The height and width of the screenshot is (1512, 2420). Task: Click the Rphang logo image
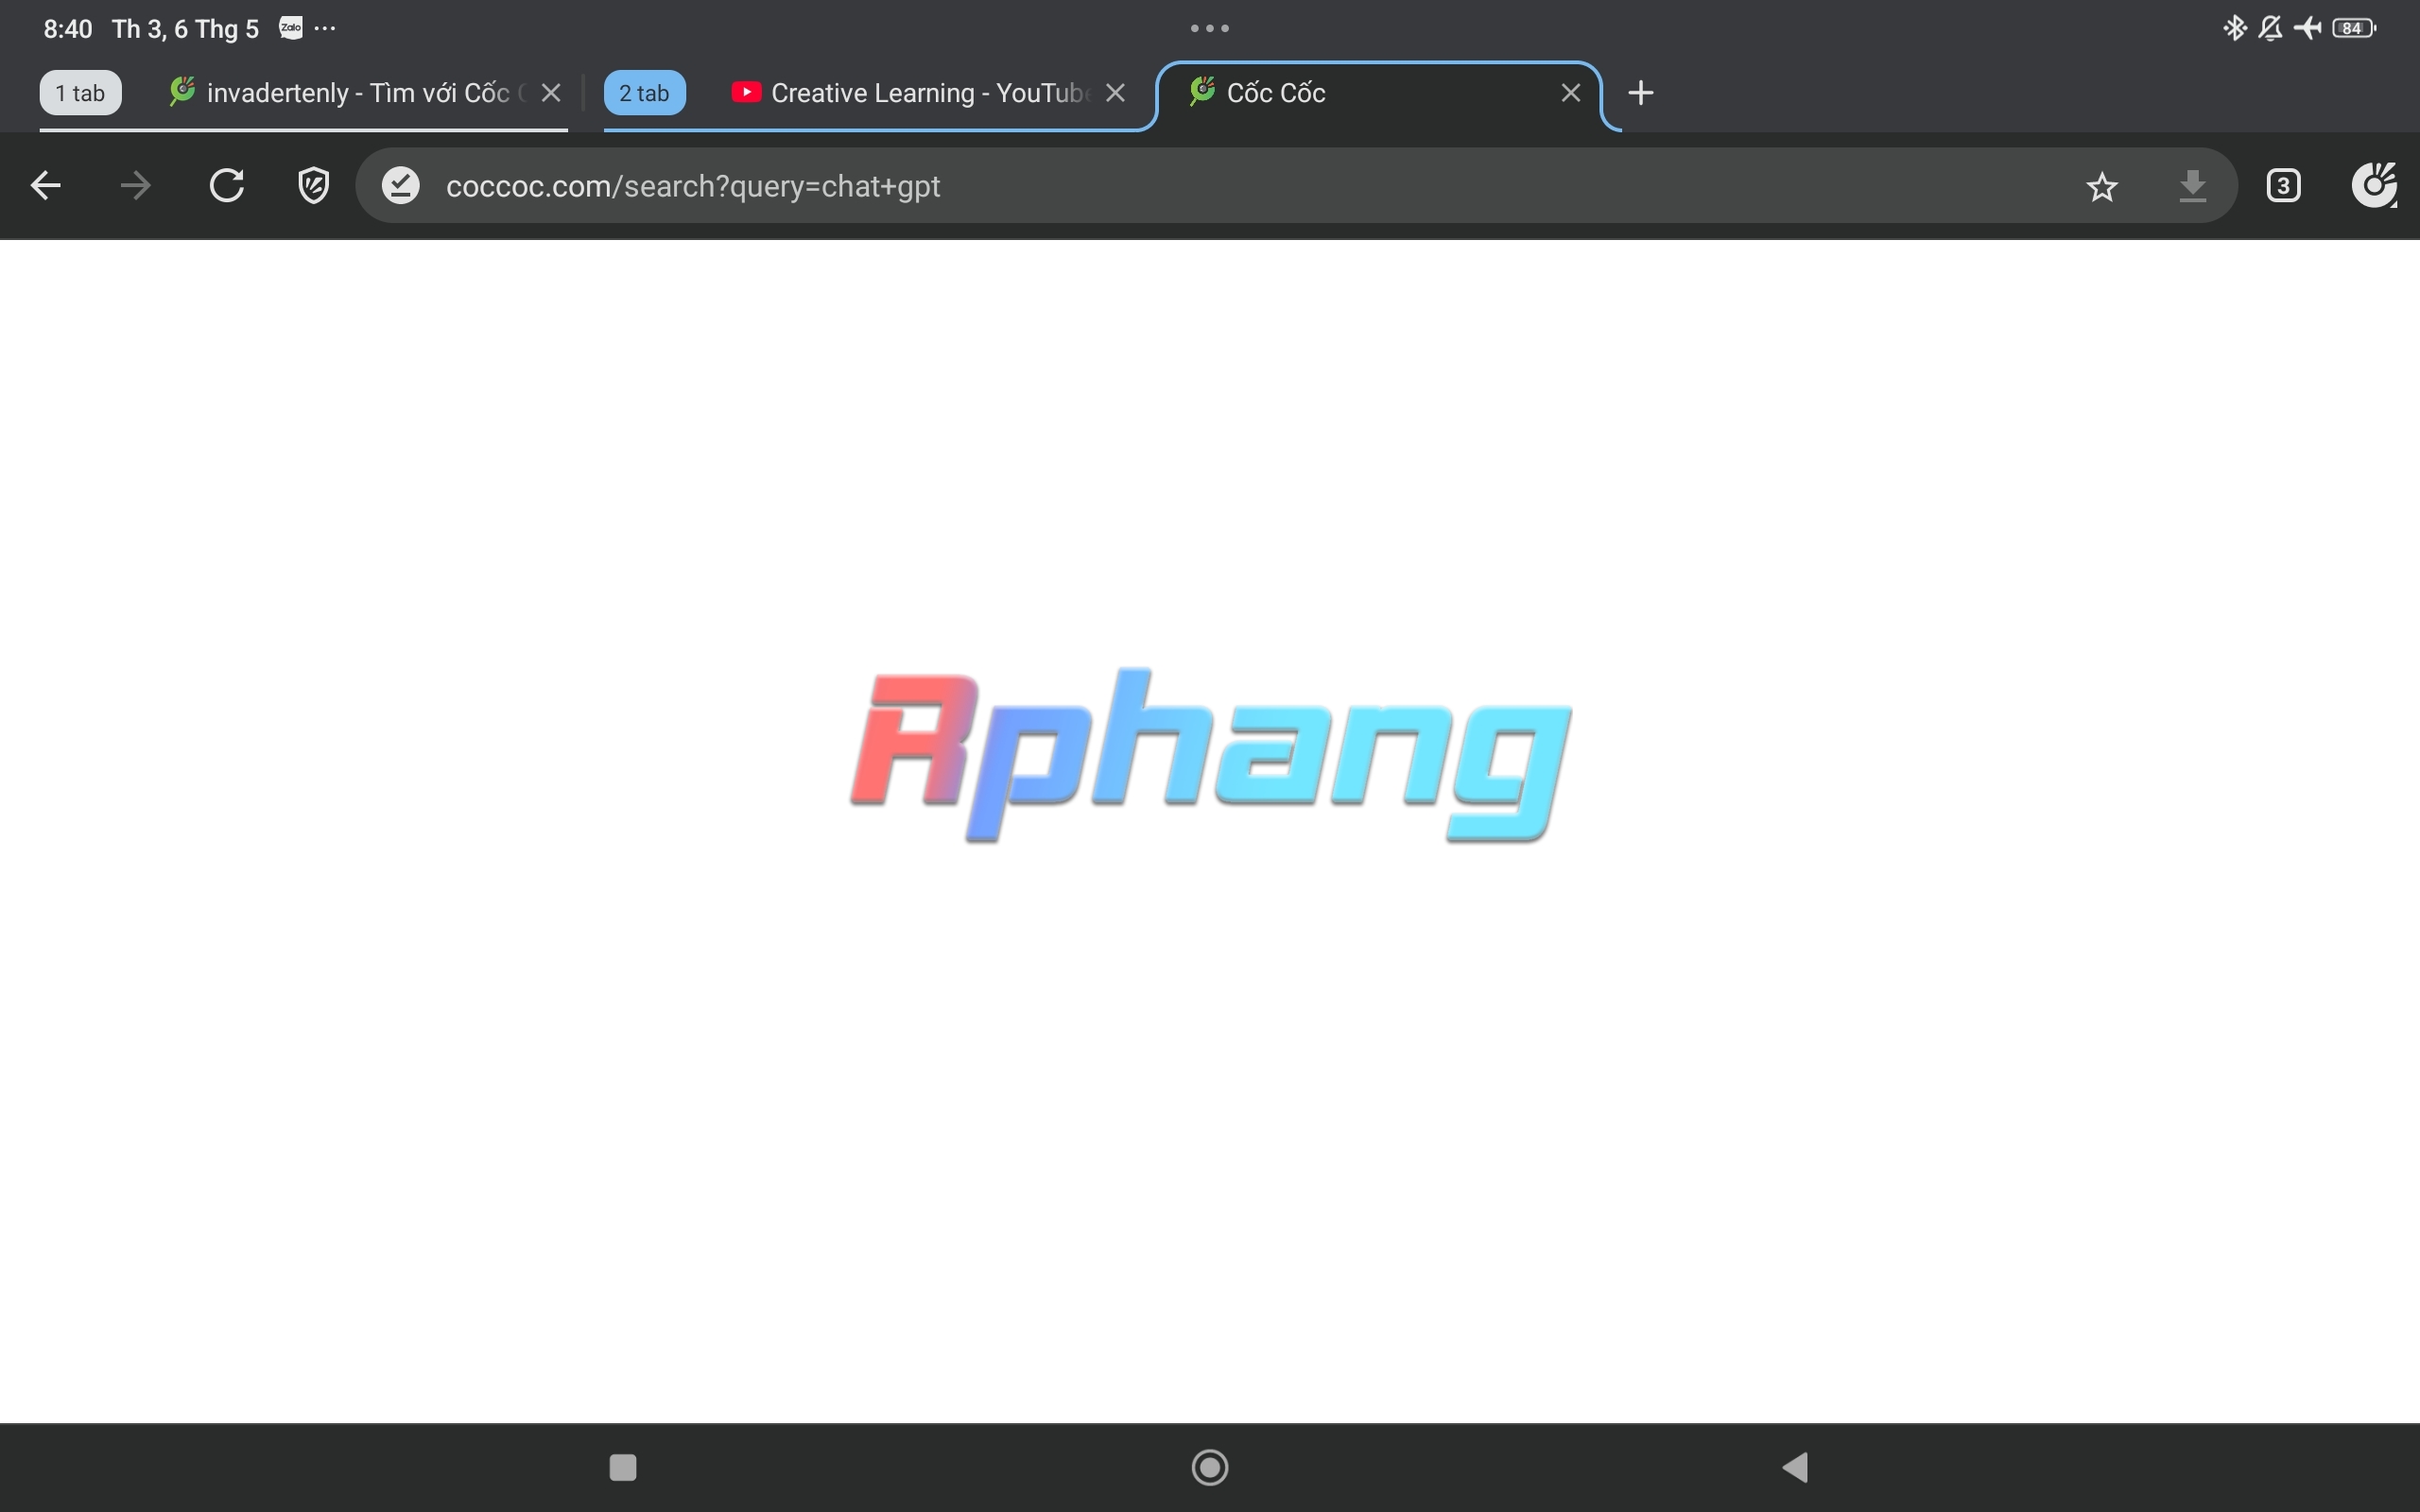tap(1210, 755)
